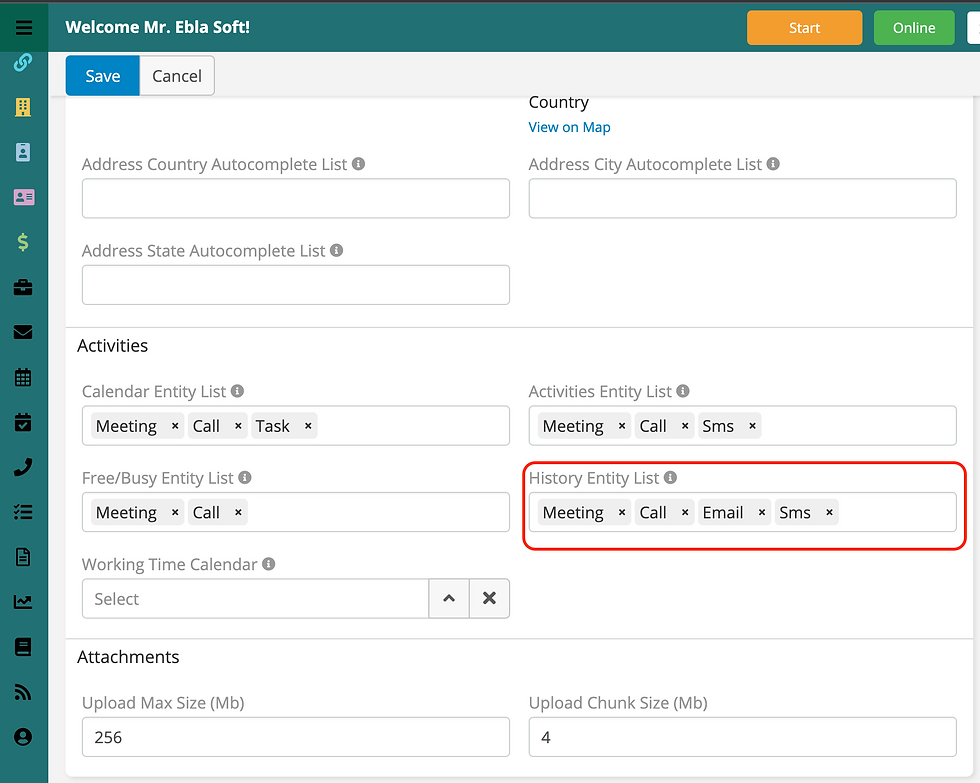Open the View on Map link
Screen dimensions: 980x783
(569, 127)
